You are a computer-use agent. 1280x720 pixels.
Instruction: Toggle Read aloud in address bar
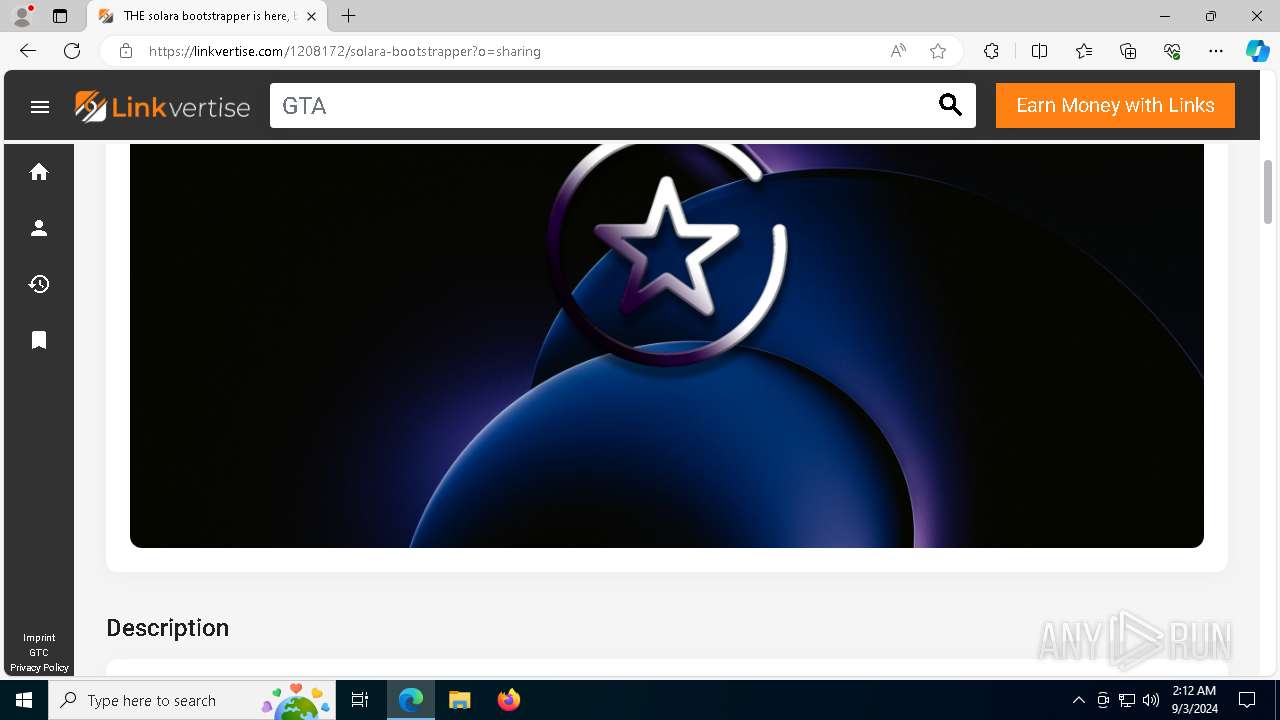pyautogui.click(x=898, y=51)
